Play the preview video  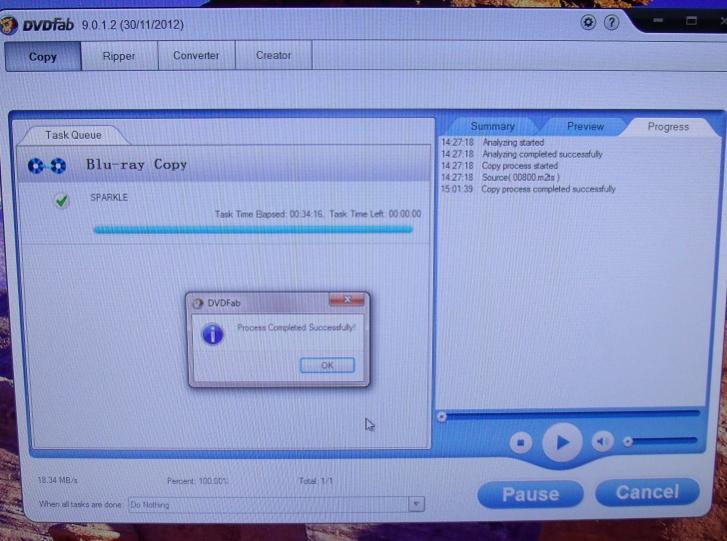click(x=562, y=442)
